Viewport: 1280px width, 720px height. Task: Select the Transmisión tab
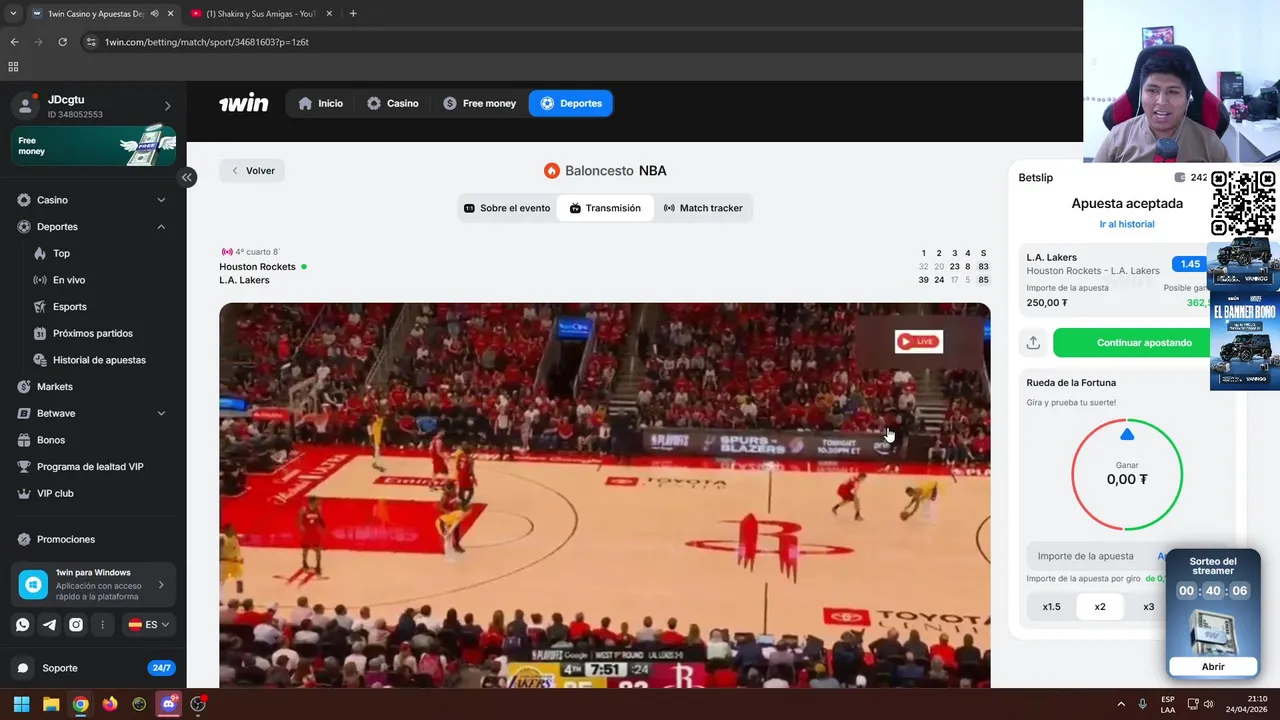(x=605, y=208)
